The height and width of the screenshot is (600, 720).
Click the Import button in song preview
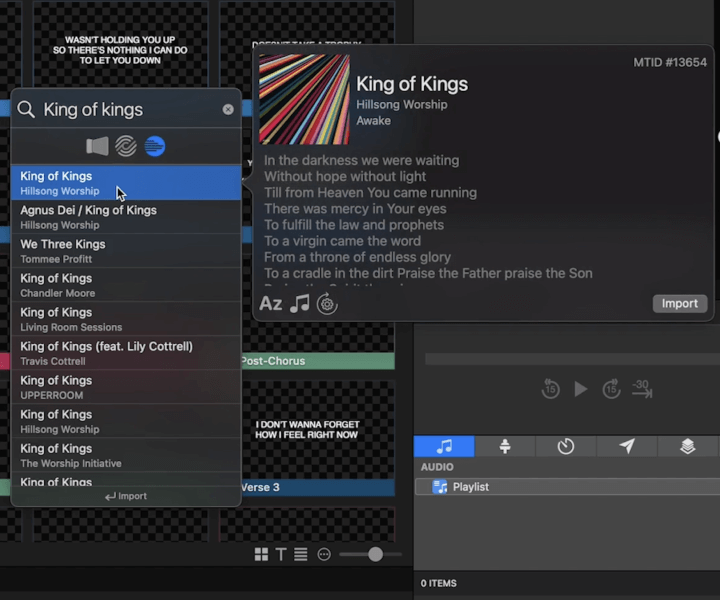[680, 303]
